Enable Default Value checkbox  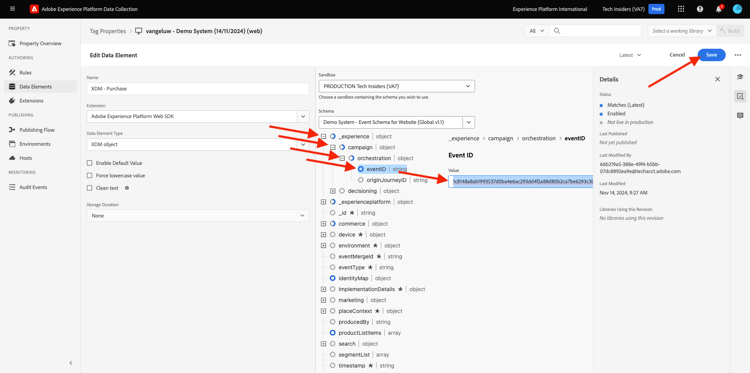(x=89, y=163)
